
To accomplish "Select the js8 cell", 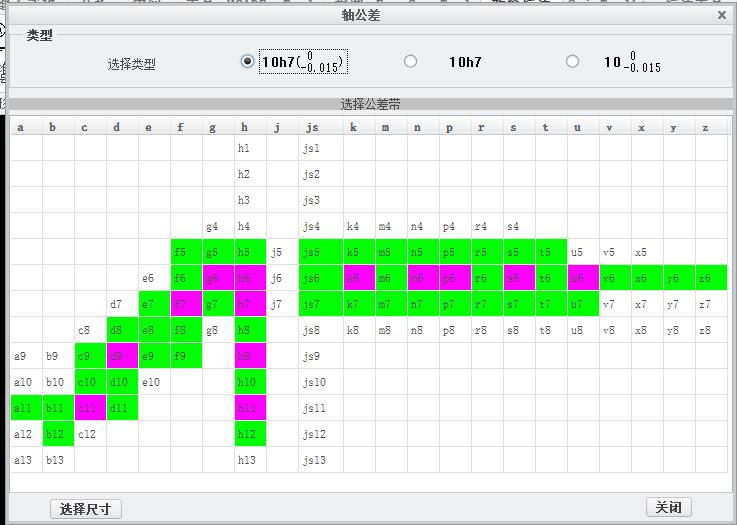I will point(321,330).
